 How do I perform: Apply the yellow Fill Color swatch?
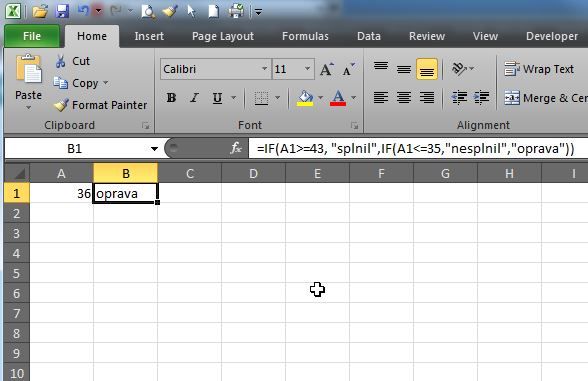pos(305,98)
